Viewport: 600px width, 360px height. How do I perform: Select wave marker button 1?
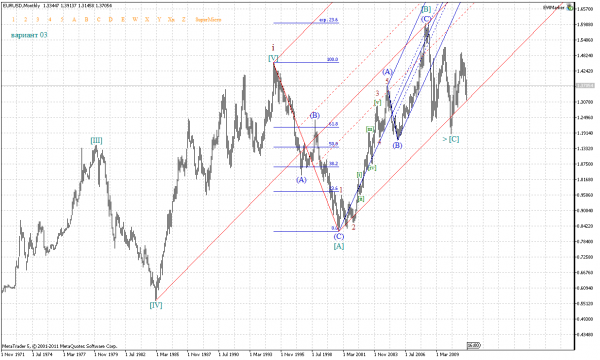[x=13, y=20]
